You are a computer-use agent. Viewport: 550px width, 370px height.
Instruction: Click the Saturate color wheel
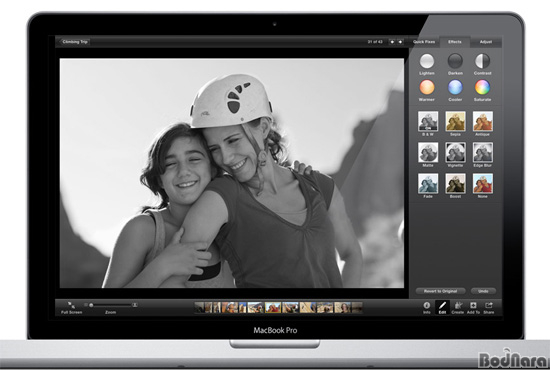[482, 87]
